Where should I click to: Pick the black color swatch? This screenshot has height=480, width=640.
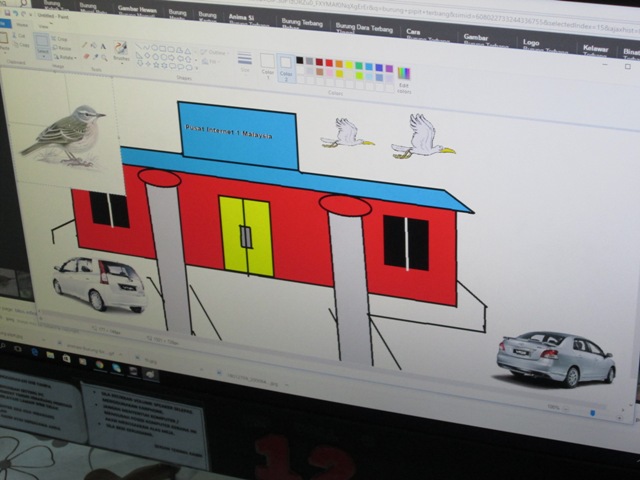pyautogui.click(x=300, y=60)
